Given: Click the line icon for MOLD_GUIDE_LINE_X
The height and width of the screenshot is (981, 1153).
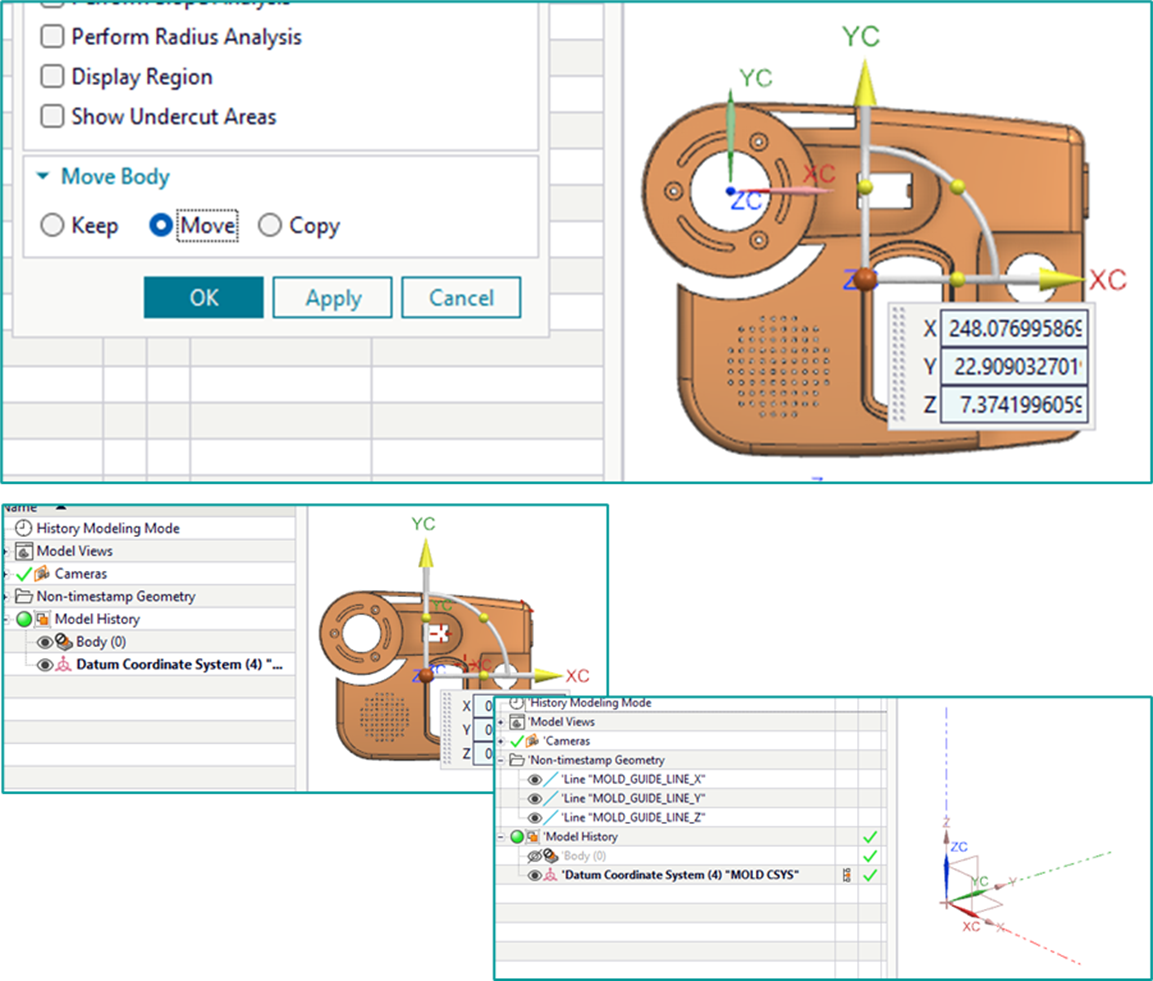Looking at the screenshot, I should (x=552, y=779).
